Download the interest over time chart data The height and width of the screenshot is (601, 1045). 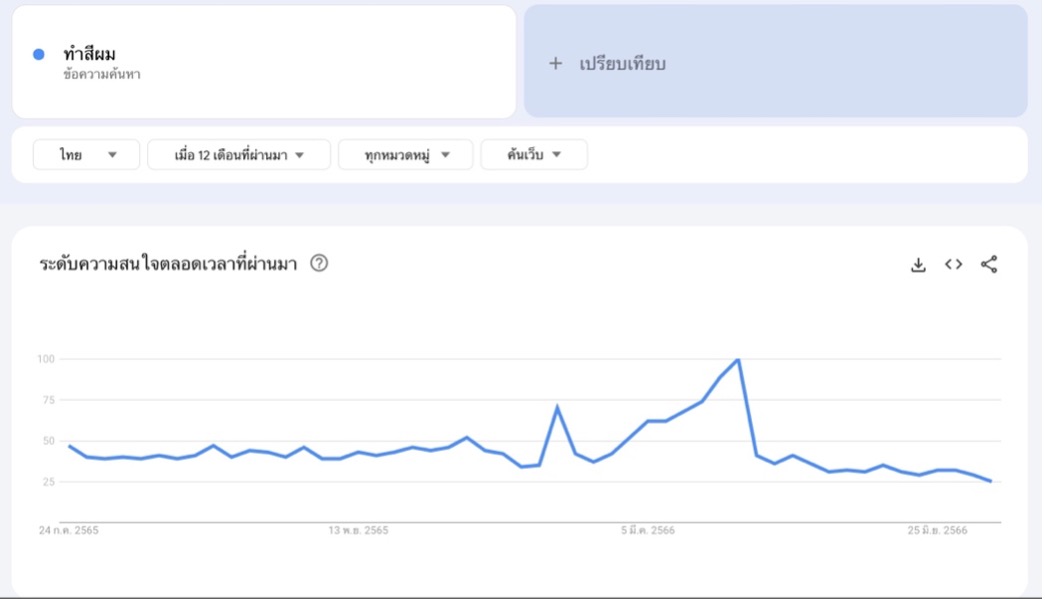[x=918, y=265]
